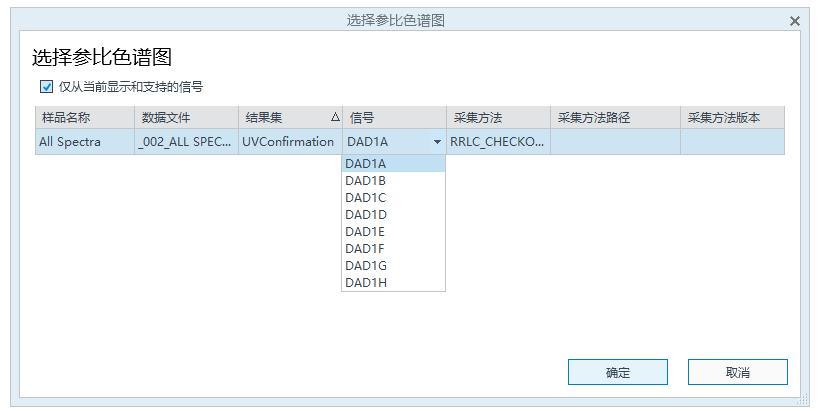Sort by the 结果集 column header
The image size is (820, 411).
point(291,118)
